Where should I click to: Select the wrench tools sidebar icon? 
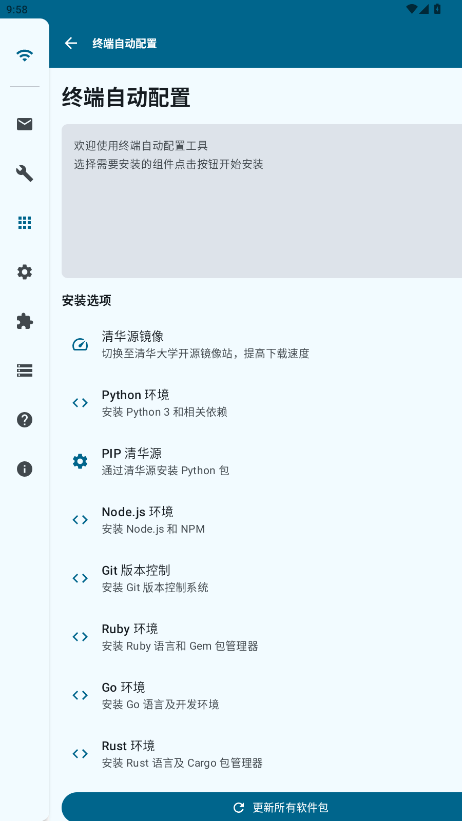pos(25,173)
